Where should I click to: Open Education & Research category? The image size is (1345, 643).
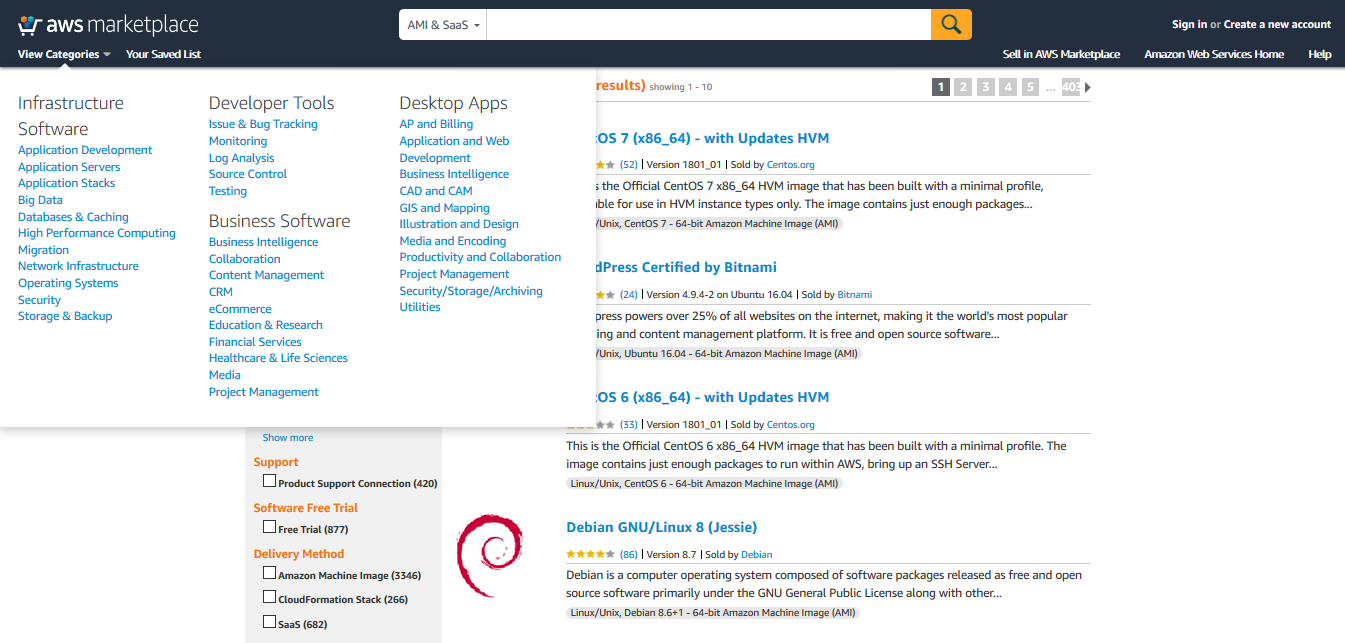tap(265, 325)
